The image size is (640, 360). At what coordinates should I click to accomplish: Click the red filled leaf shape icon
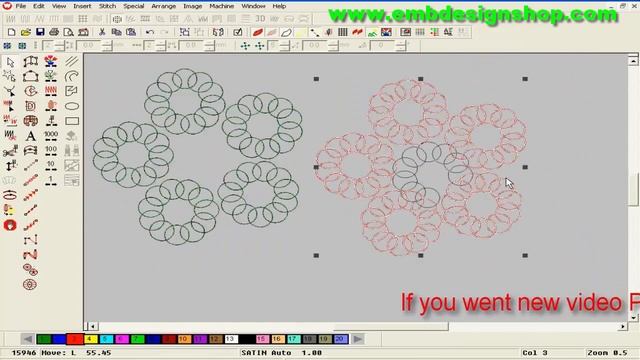click(x=258, y=32)
